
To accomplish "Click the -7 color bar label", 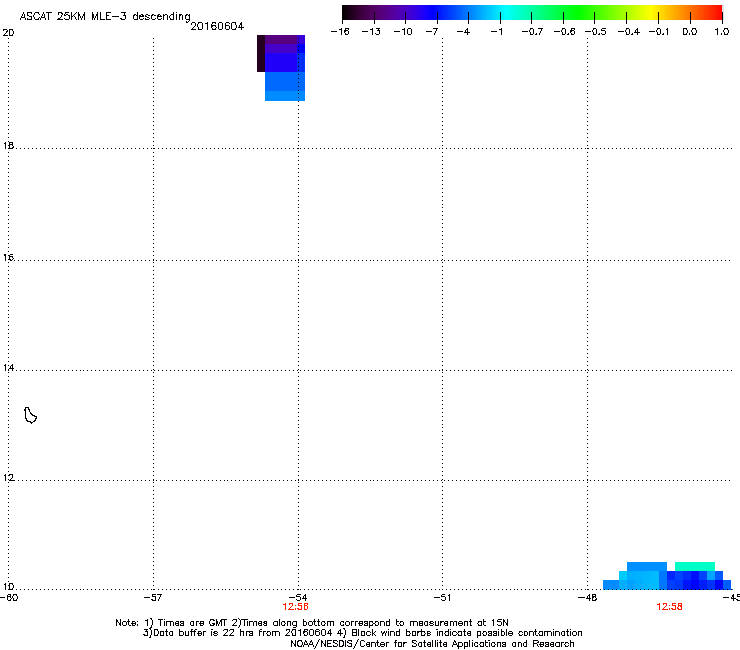I will (432, 32).
